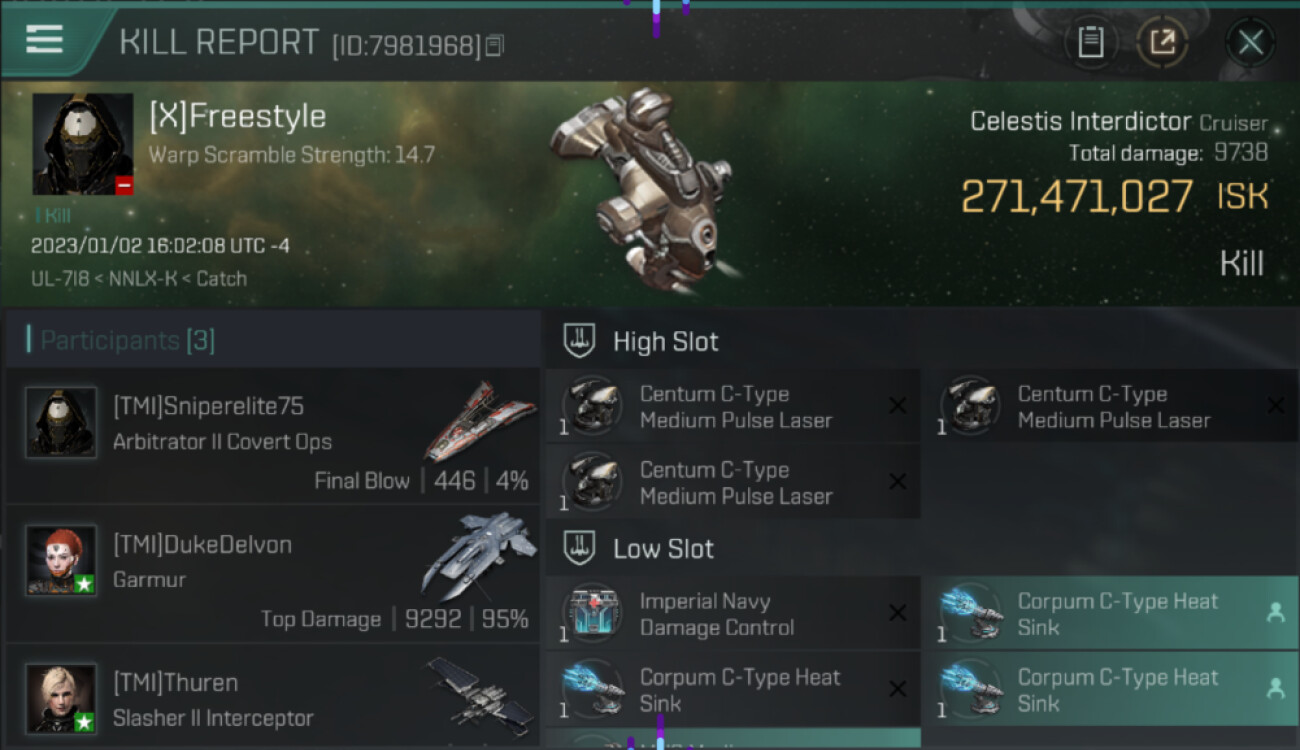Image resolution: width=1300 pixels, height=750 pixels.
Task: Open the hamburger menu at top left
Action: coord(44,40)
